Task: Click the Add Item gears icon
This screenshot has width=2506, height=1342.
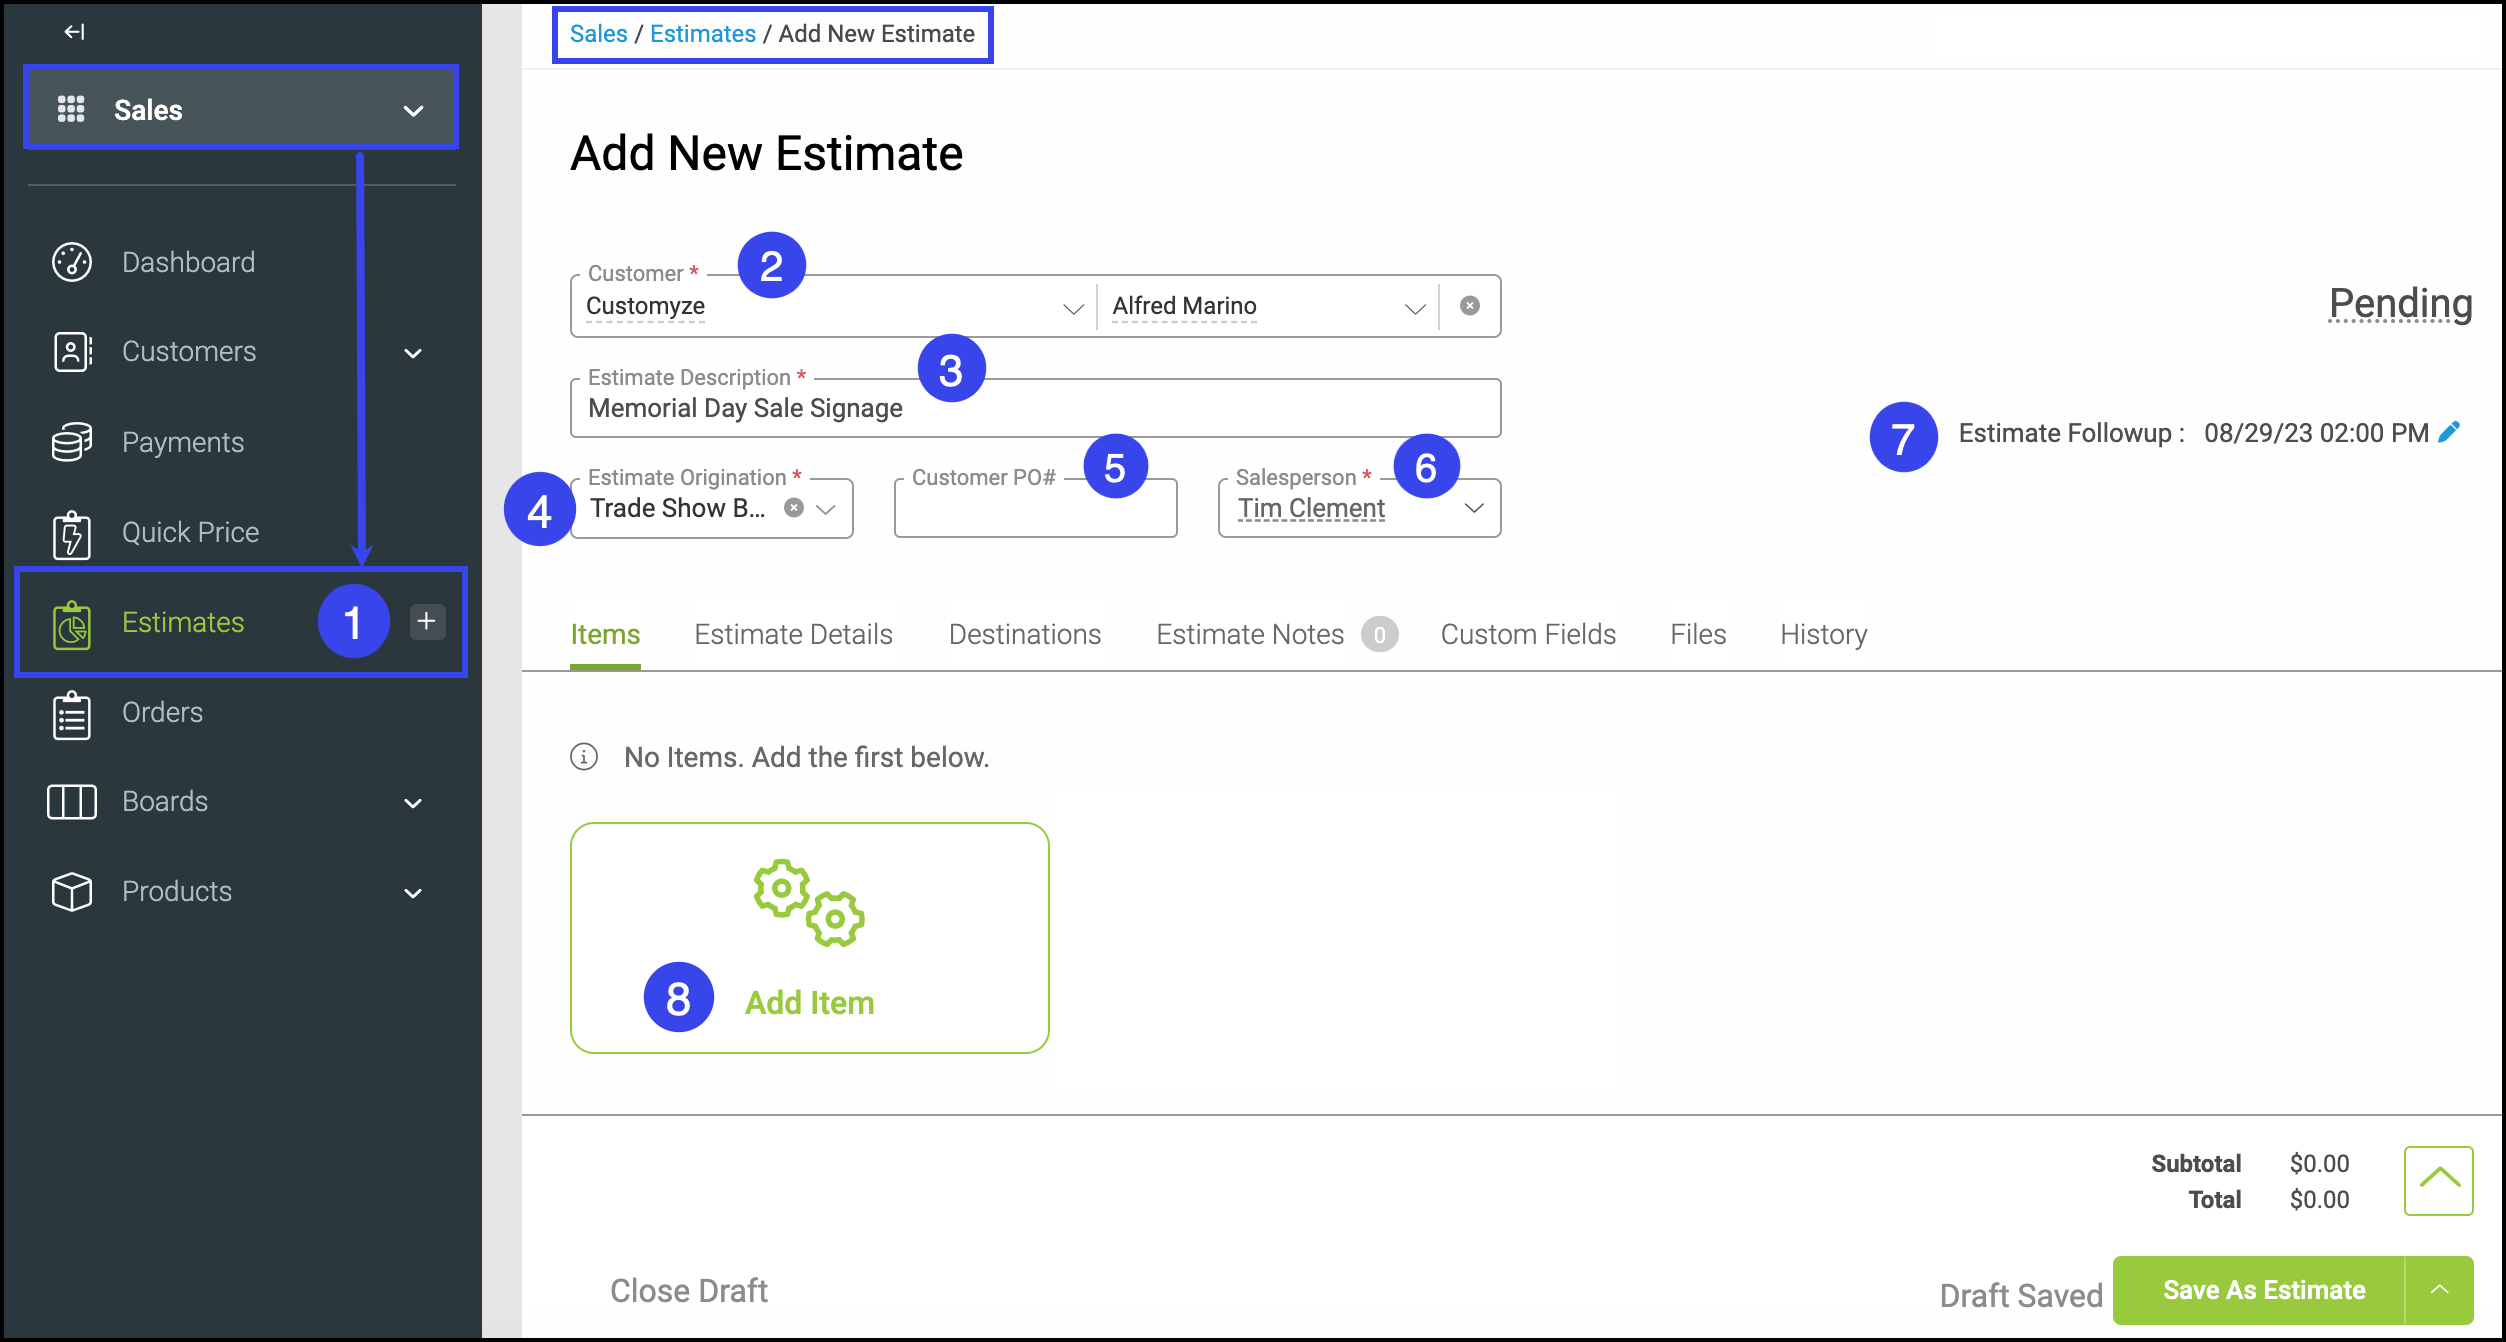Action: click(809, 903)
